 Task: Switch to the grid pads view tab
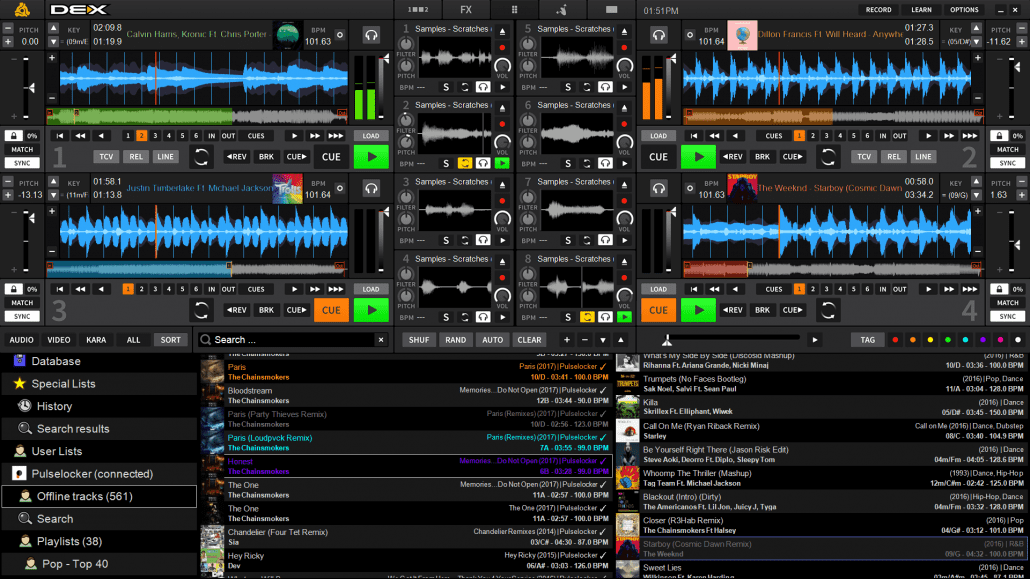tap(514, 10)
